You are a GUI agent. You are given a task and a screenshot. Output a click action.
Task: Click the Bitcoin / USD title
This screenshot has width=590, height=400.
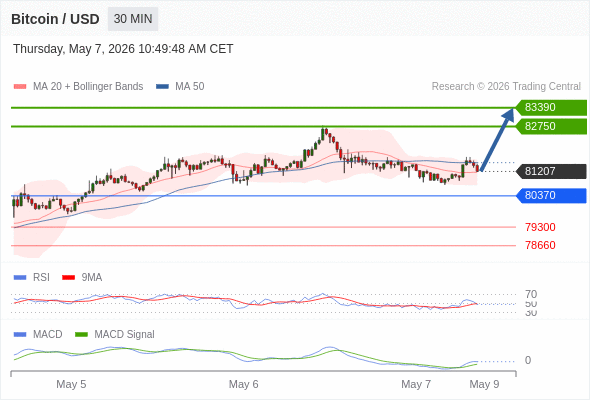click(55, 19)
